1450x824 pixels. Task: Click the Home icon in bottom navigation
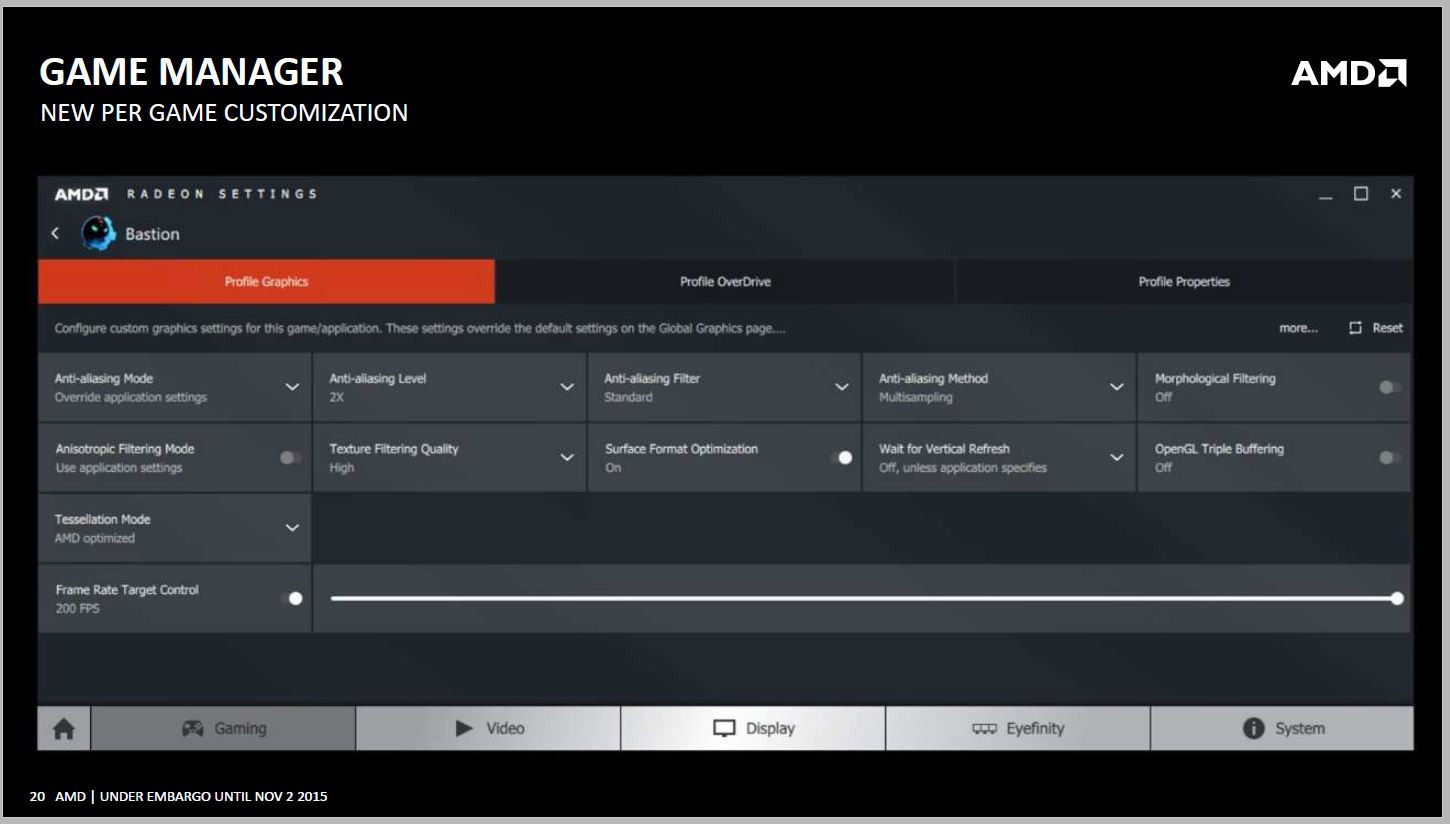pyautogui.click(x=64, y=729)
